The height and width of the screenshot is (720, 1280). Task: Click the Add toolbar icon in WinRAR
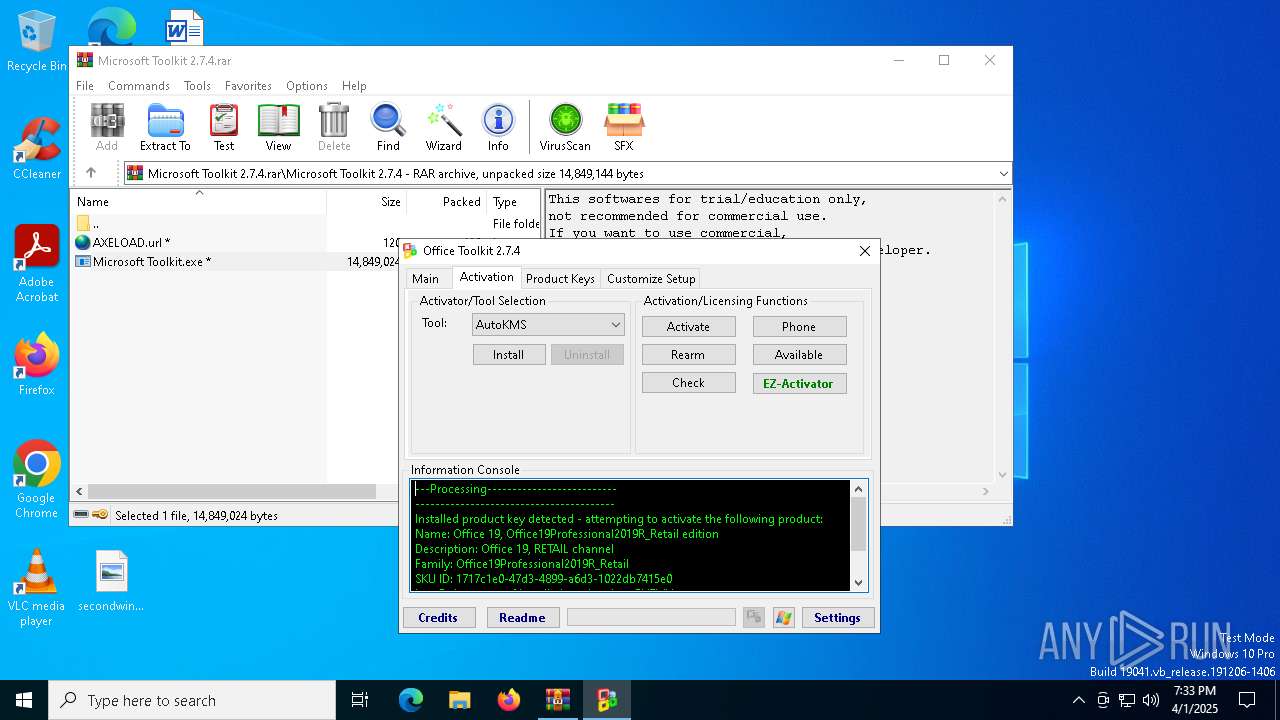pos(107,127)
